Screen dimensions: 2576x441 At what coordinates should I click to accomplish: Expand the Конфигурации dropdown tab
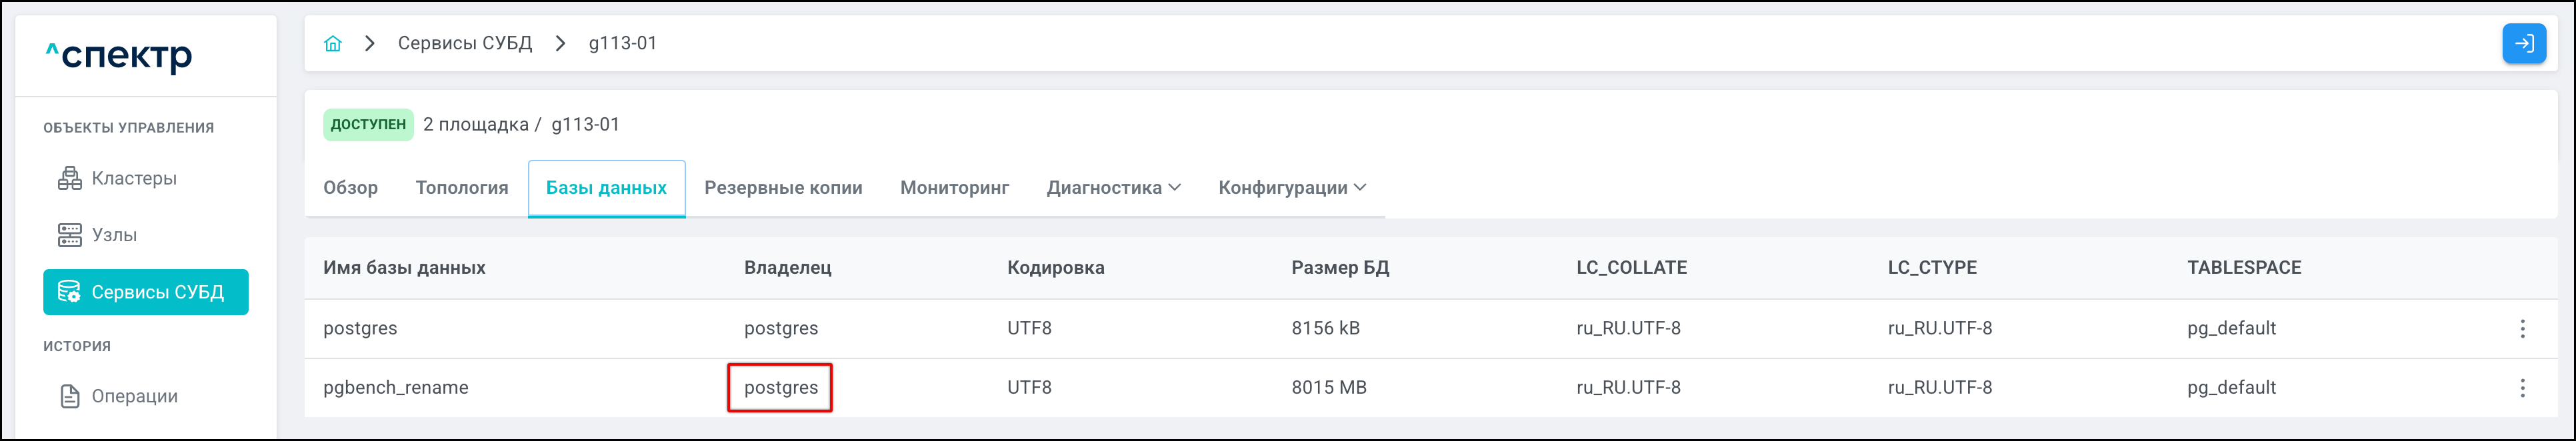point(1292,188)
